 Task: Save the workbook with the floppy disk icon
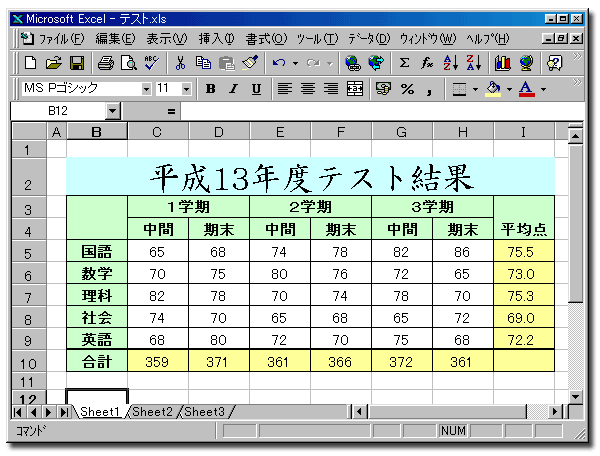77,63
